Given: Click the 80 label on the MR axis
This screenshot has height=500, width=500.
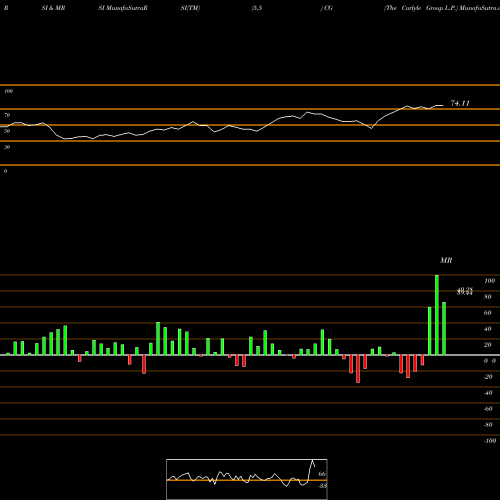Looking at the screenshot, I should [x=488, y=297].
